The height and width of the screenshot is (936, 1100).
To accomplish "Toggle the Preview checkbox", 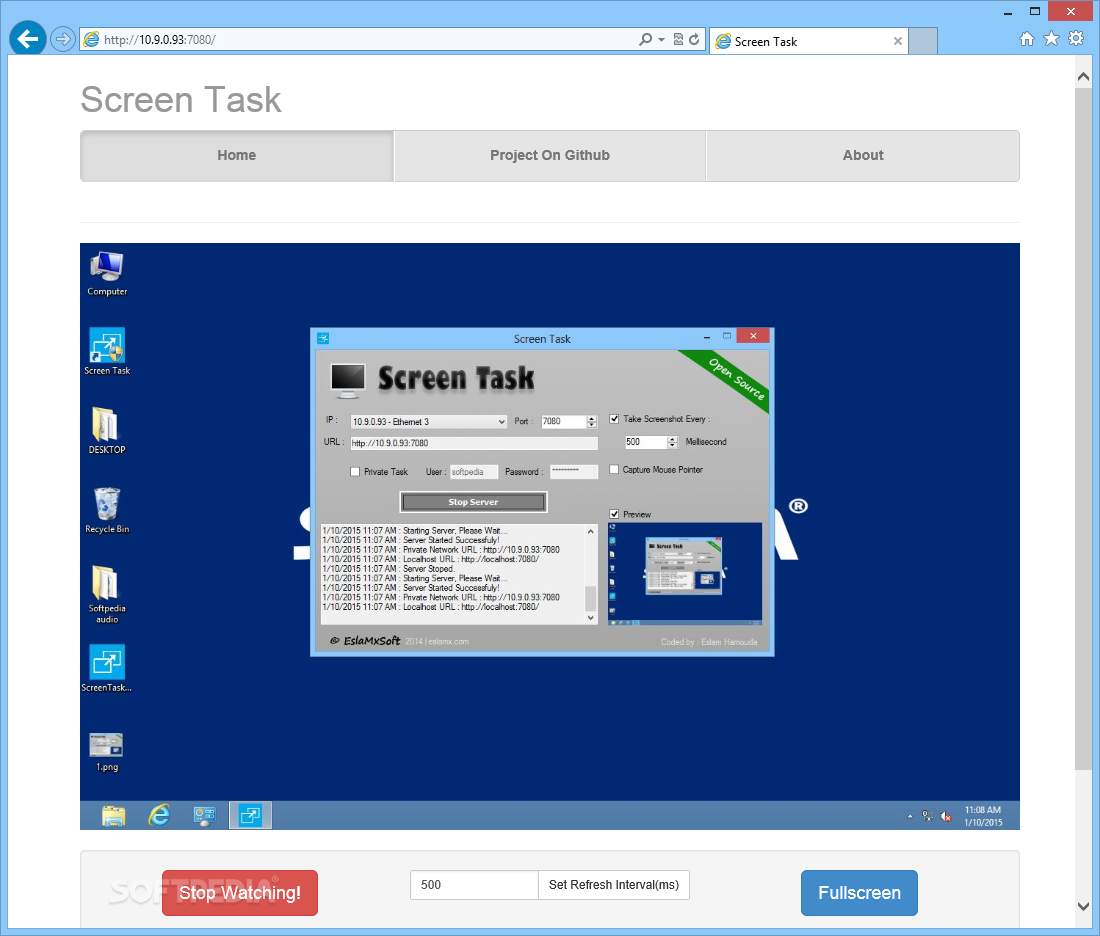I will [614, 514].
